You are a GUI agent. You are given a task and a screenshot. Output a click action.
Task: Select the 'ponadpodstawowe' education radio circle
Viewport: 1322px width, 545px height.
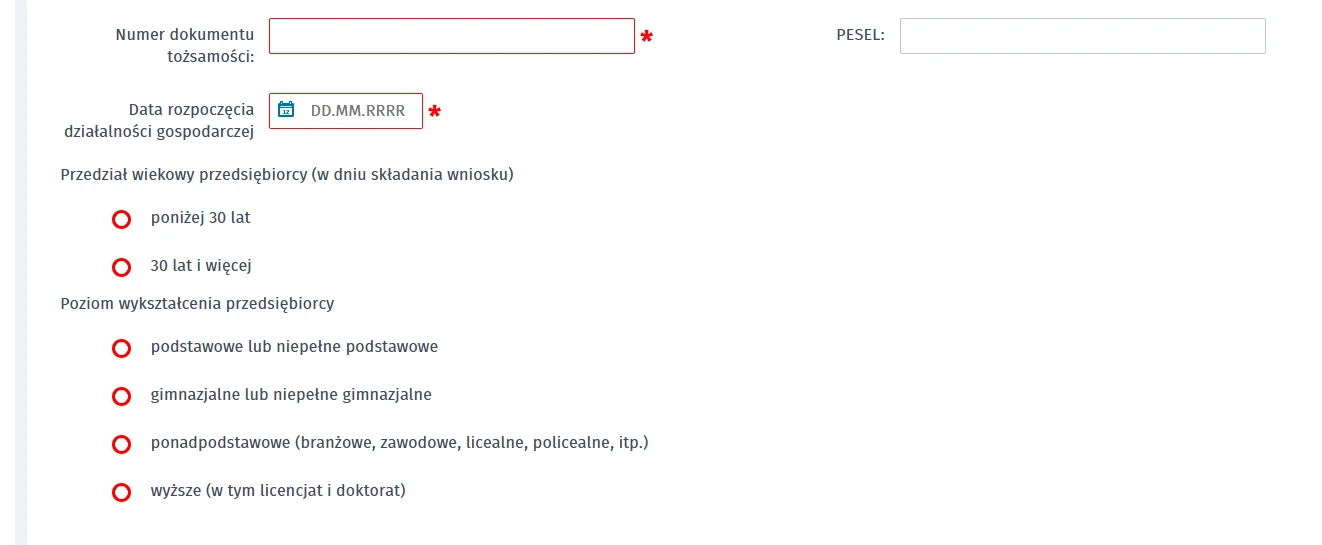pos(122,444)
